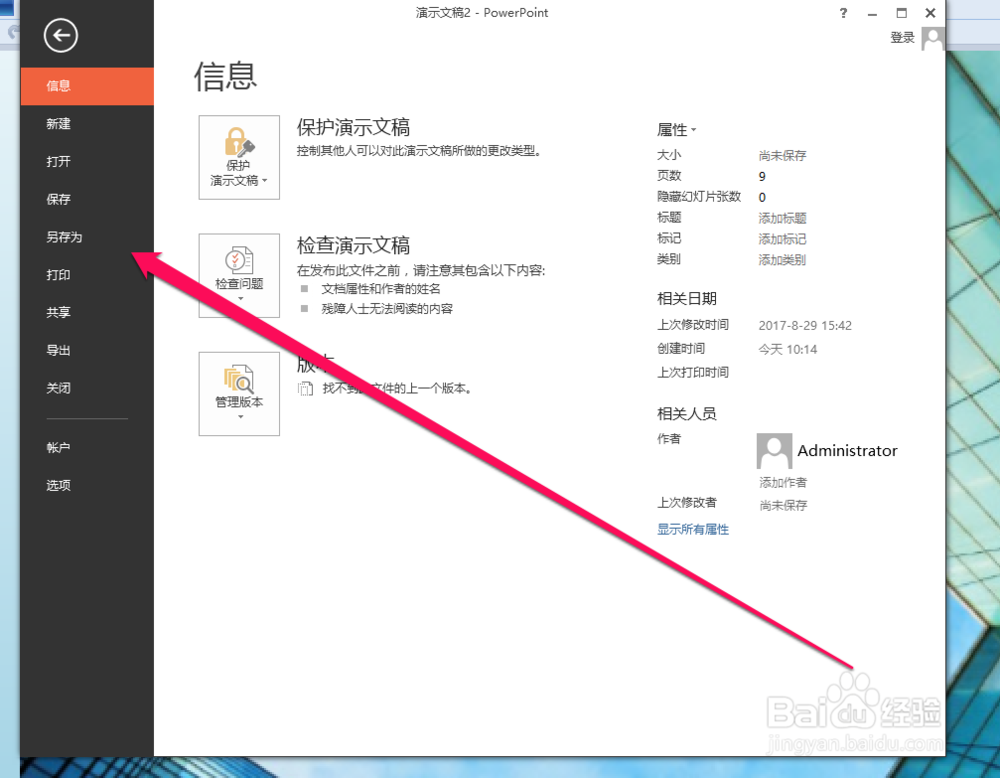Click the 添加标题 field
This screenshot has height=778, width=1000.
[782, 218]
